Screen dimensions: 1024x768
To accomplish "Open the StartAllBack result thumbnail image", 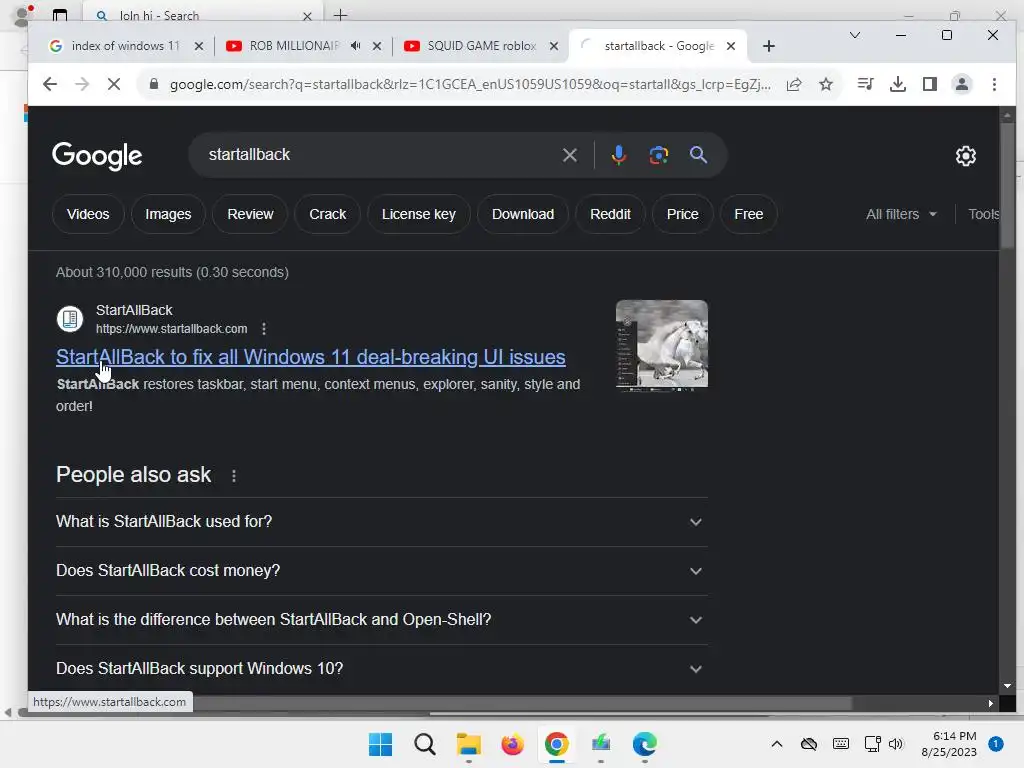I will coord(662,344).
